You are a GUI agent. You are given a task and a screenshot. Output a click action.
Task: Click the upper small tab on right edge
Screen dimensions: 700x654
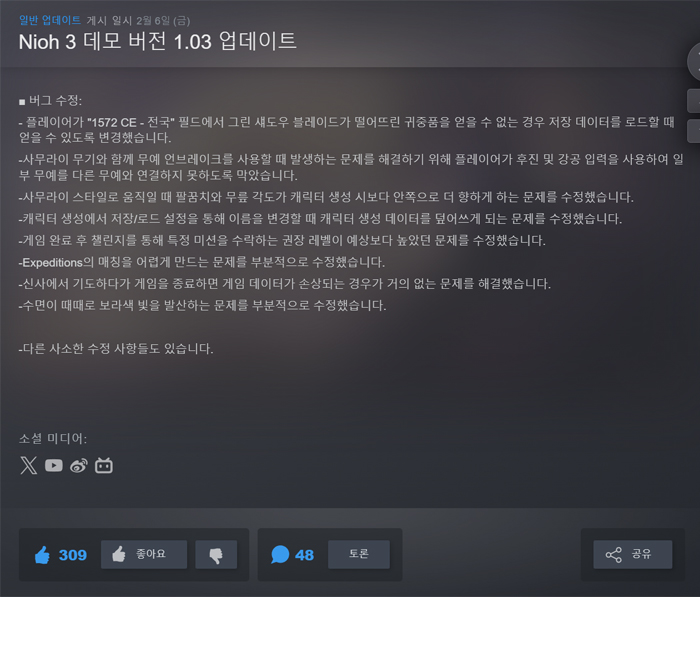[x=693, y=101]
